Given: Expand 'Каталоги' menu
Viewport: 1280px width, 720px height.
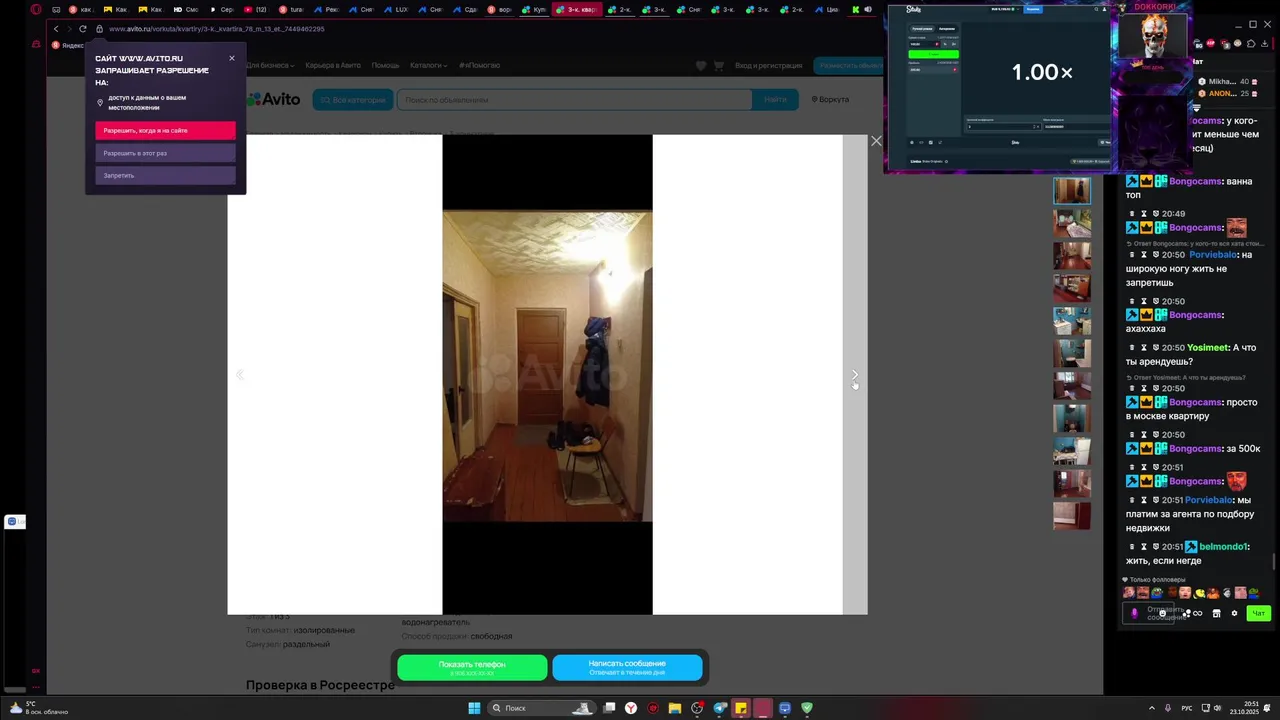Looking at the screenshot, I should click(x=428, y=65).
